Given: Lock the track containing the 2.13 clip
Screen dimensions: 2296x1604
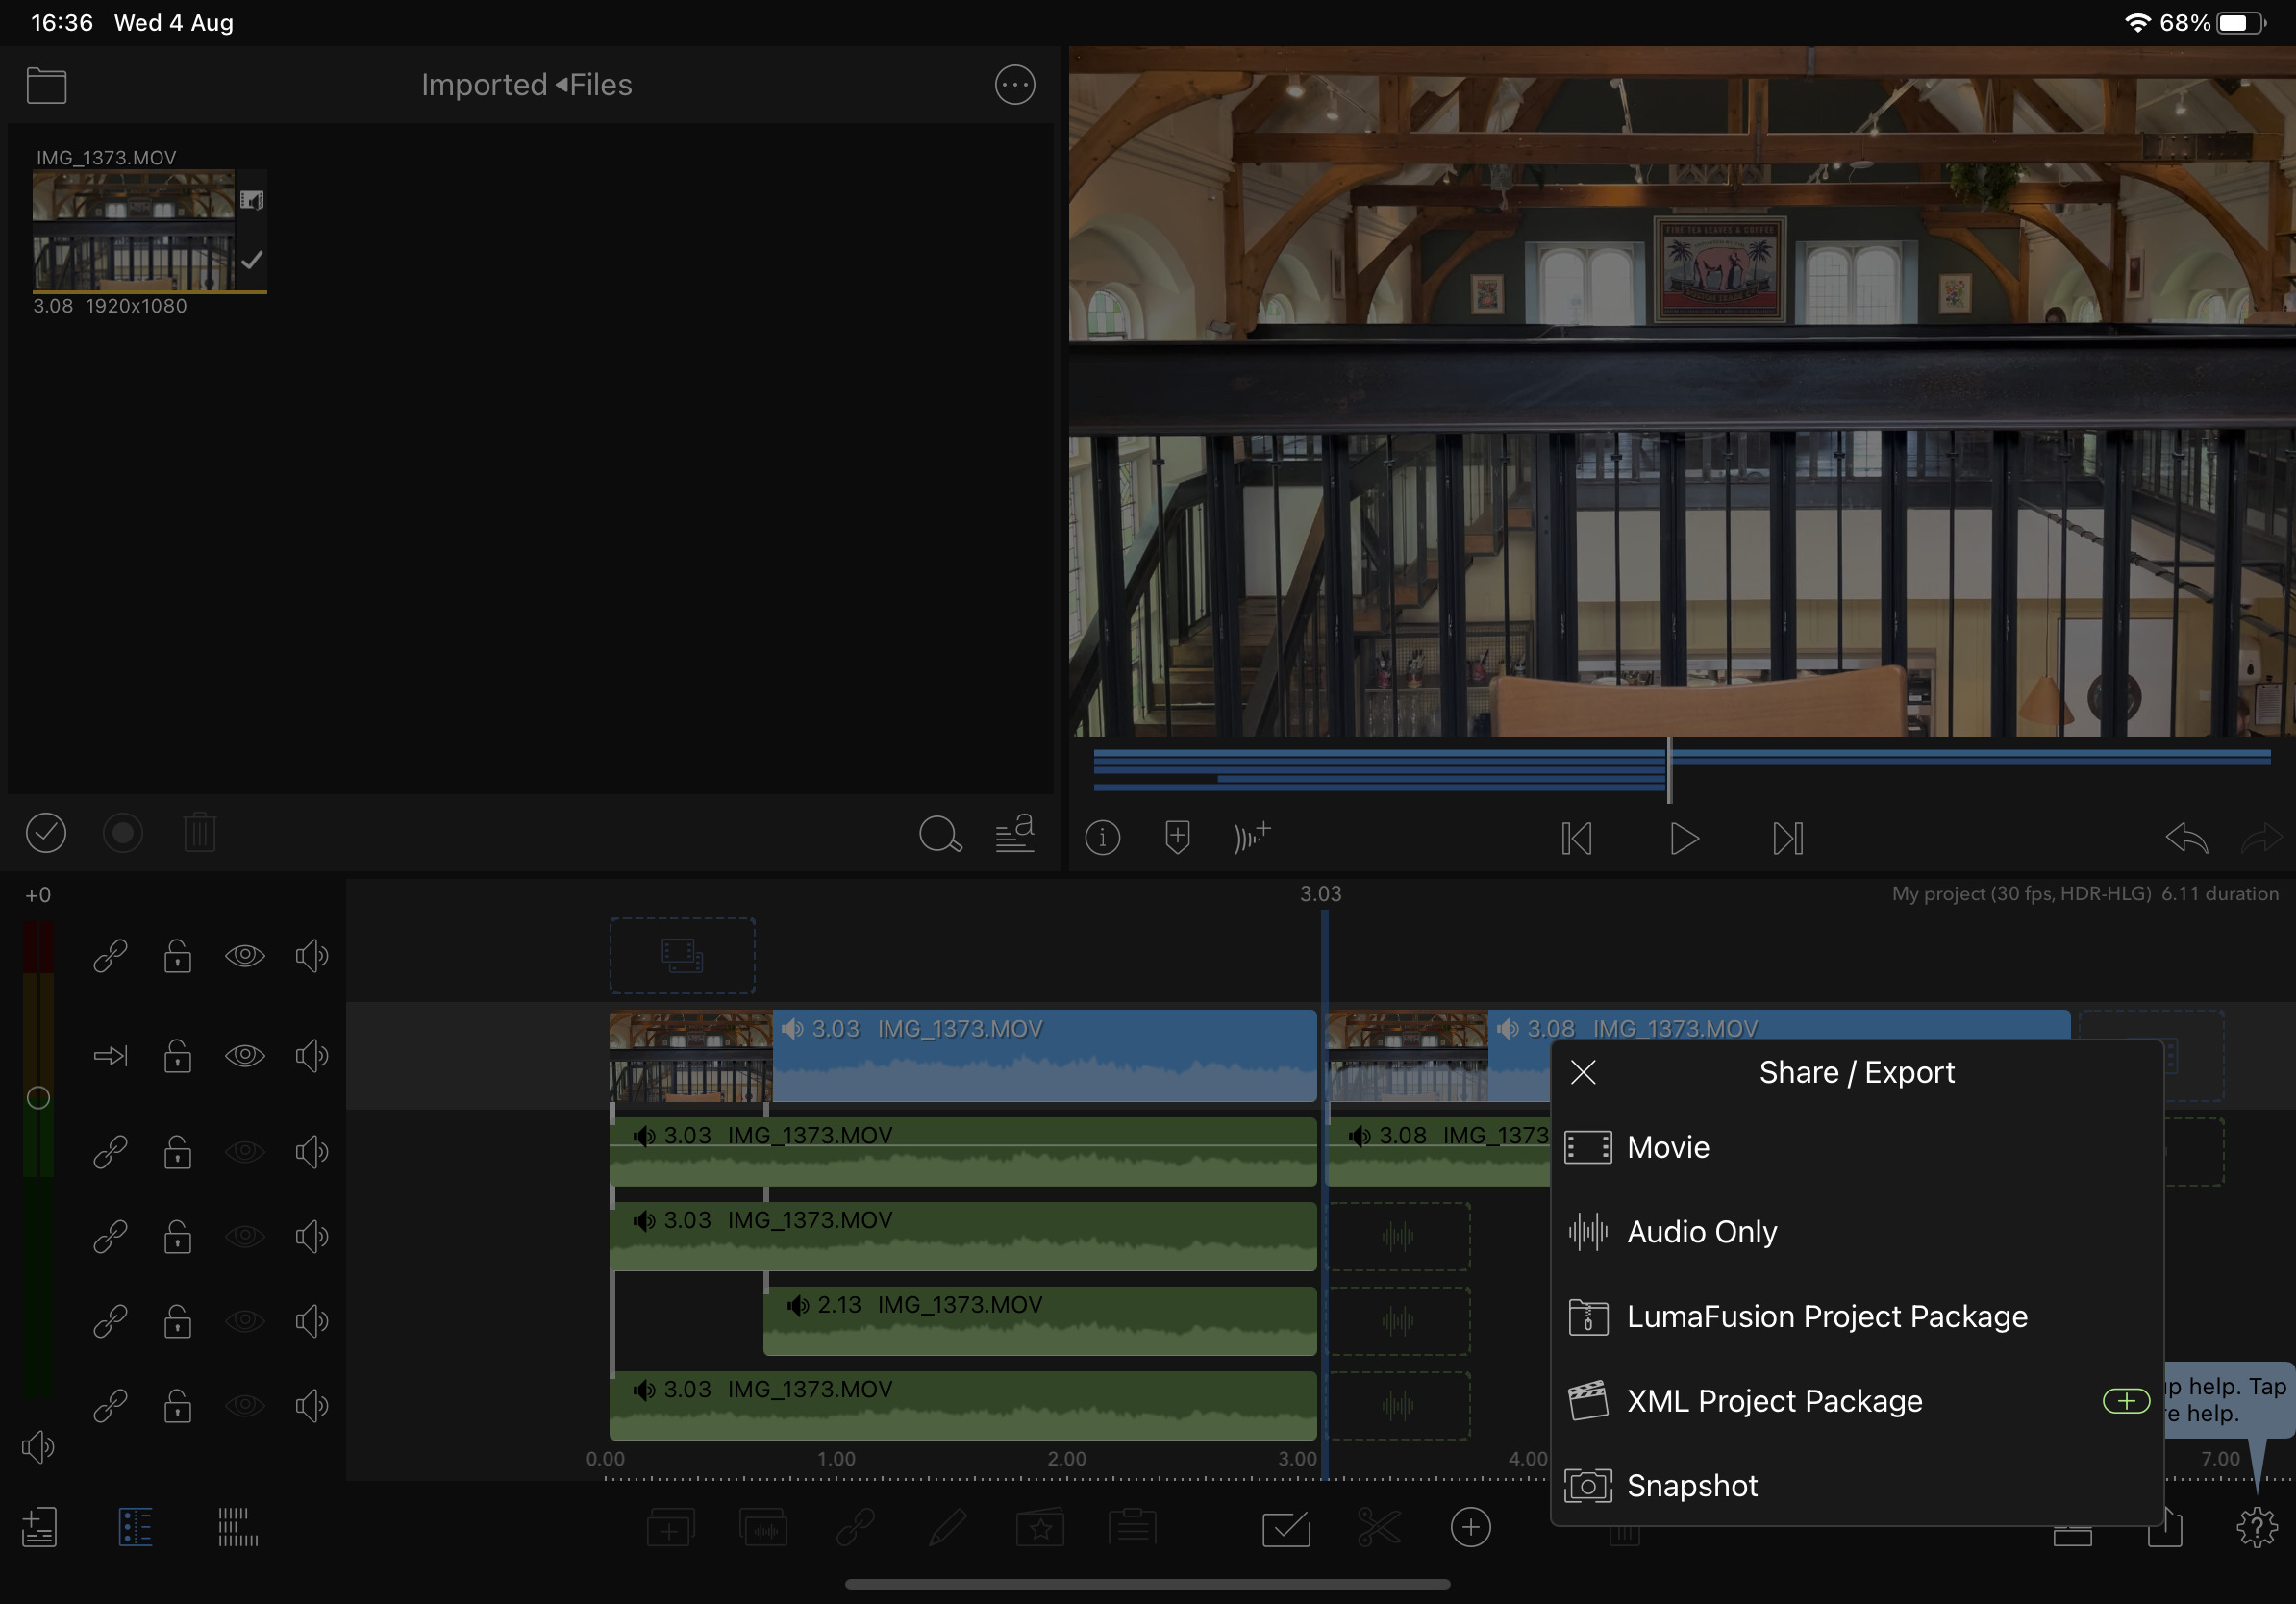Looking at the screenshot, I should pyautogui.click(x=178, y=1321).
